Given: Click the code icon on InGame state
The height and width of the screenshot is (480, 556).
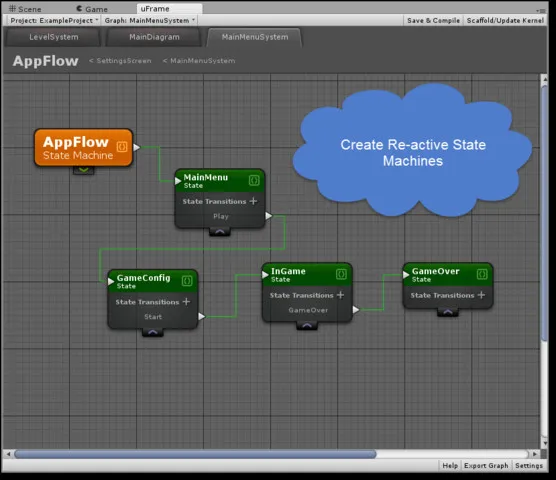Looking at the screenshot, I should 341,274.
